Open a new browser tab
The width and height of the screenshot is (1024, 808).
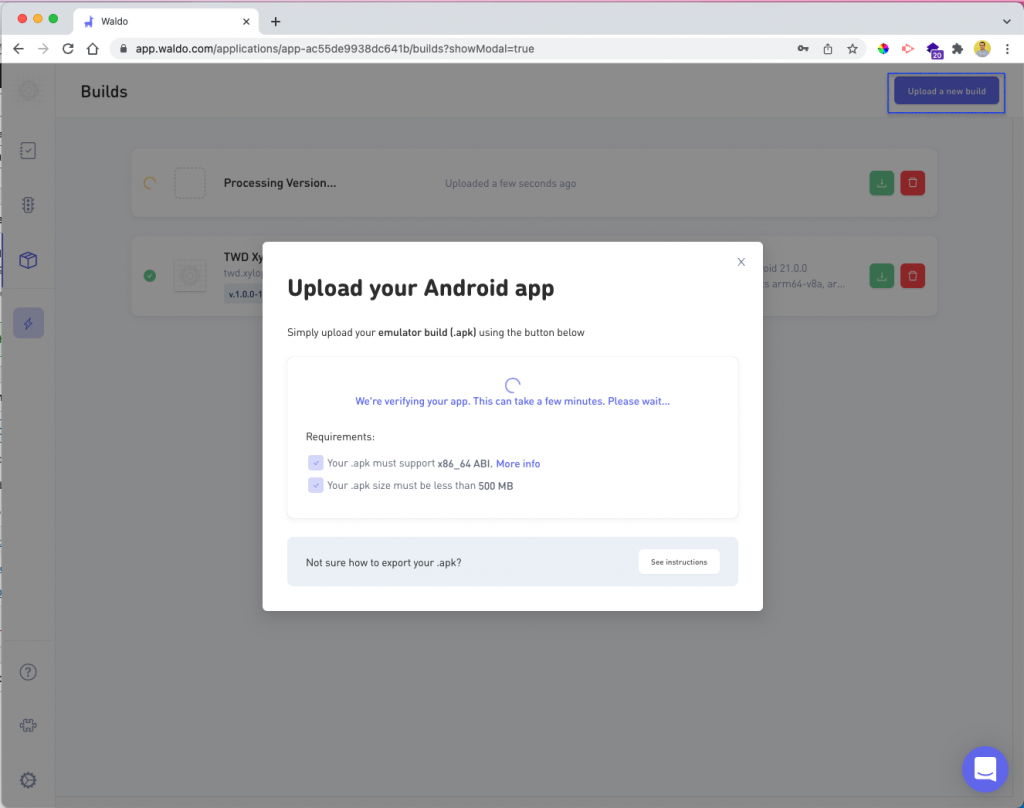(276, 21)
